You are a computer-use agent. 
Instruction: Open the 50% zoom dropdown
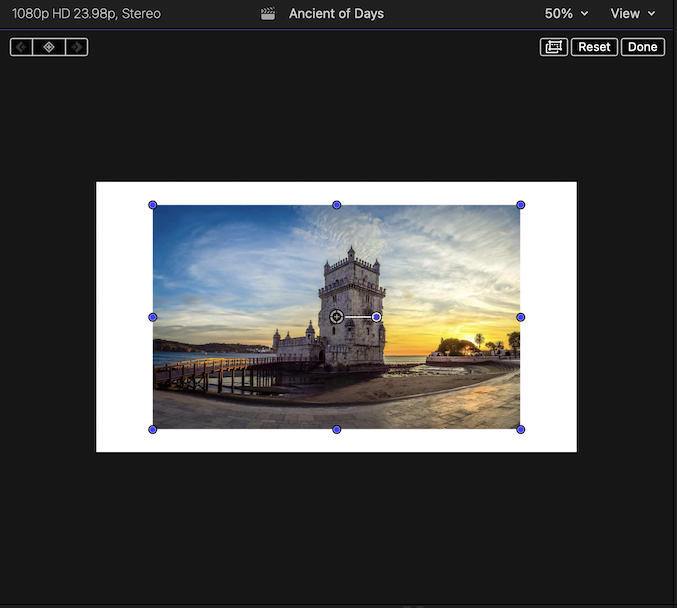tap(566, 14)
